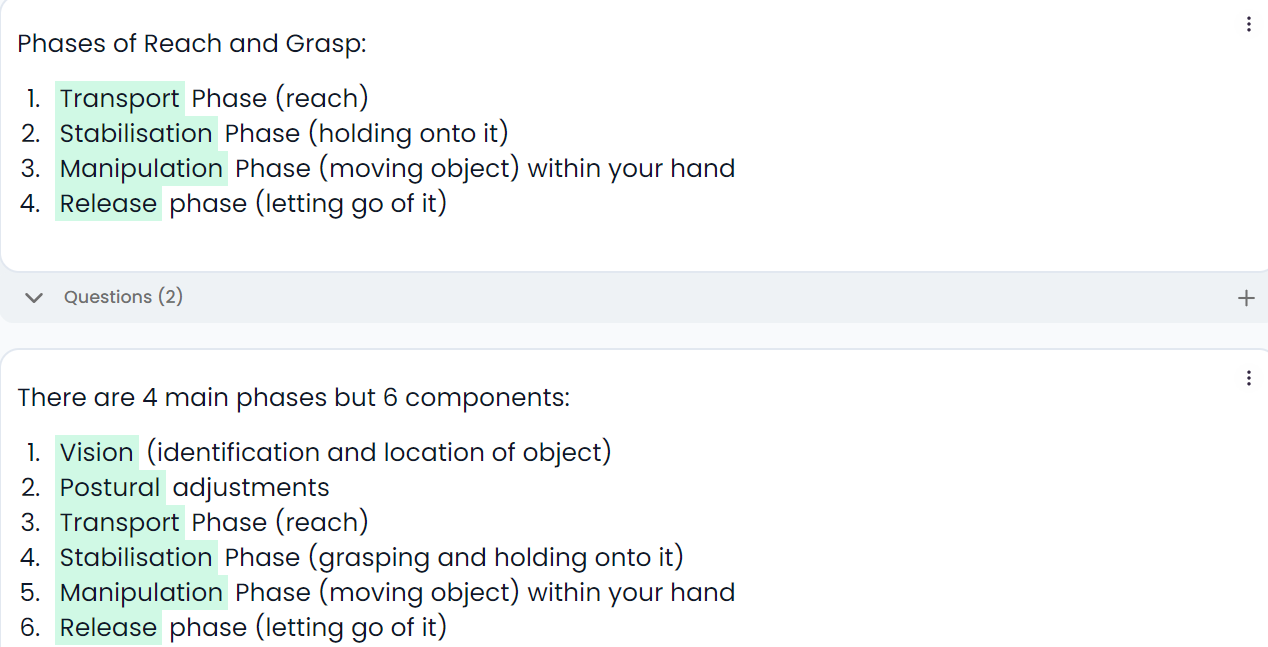Click '(identification and location of object)' text

379,453
